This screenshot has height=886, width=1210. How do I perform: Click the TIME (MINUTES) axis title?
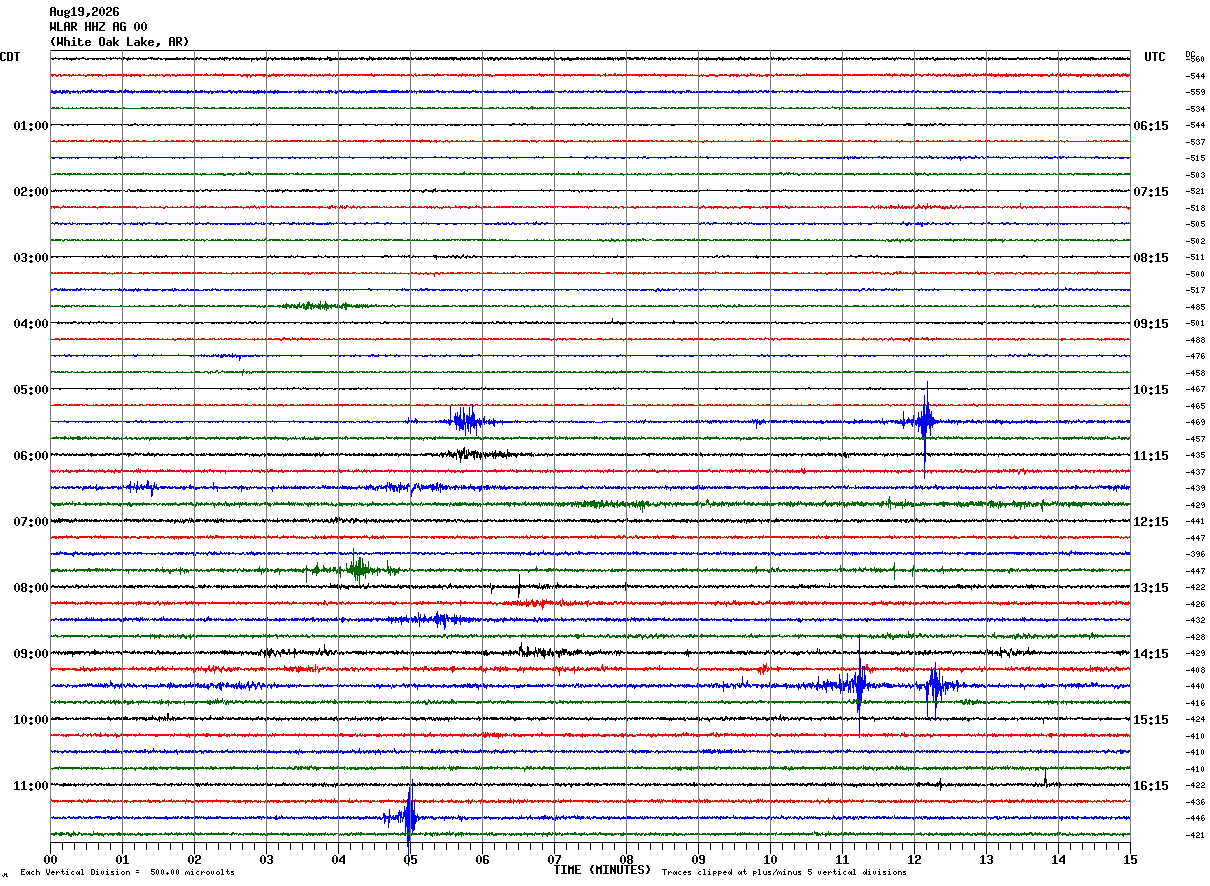click(602, 870)
